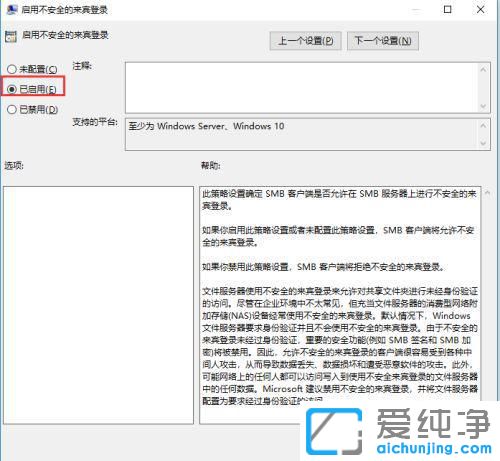Click the 支持的平台: label
The width and height of the screenshot is (500, 461).
click(x=95, y=122)
